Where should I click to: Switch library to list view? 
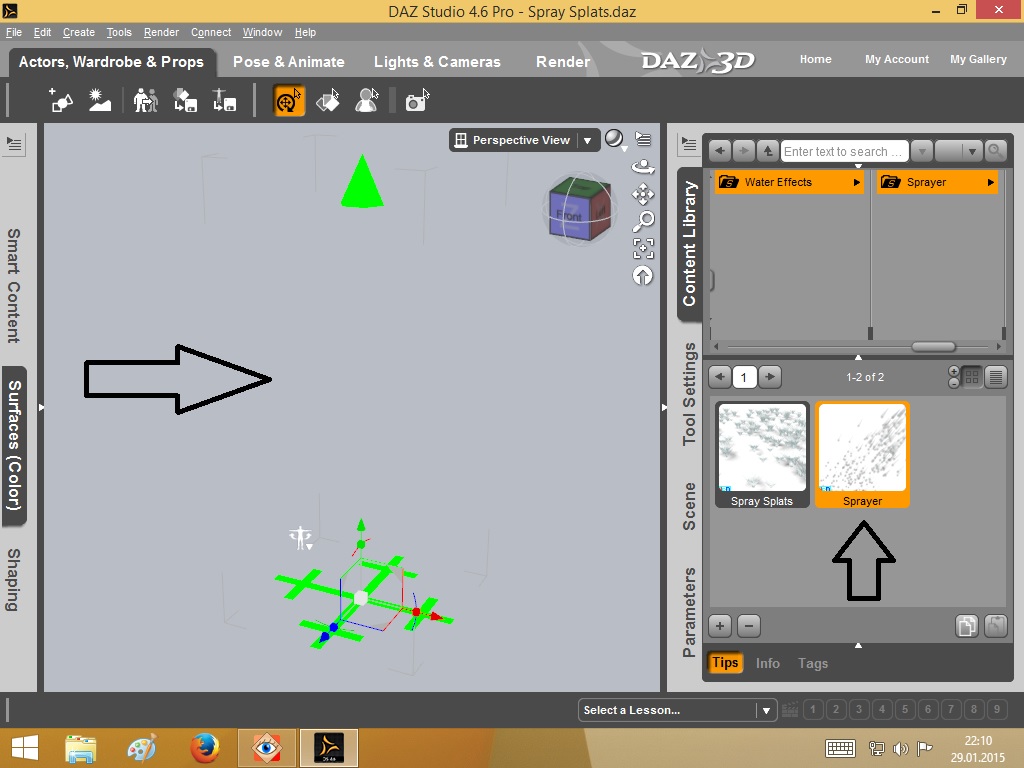pyautogui.click(x=996, y=377)
